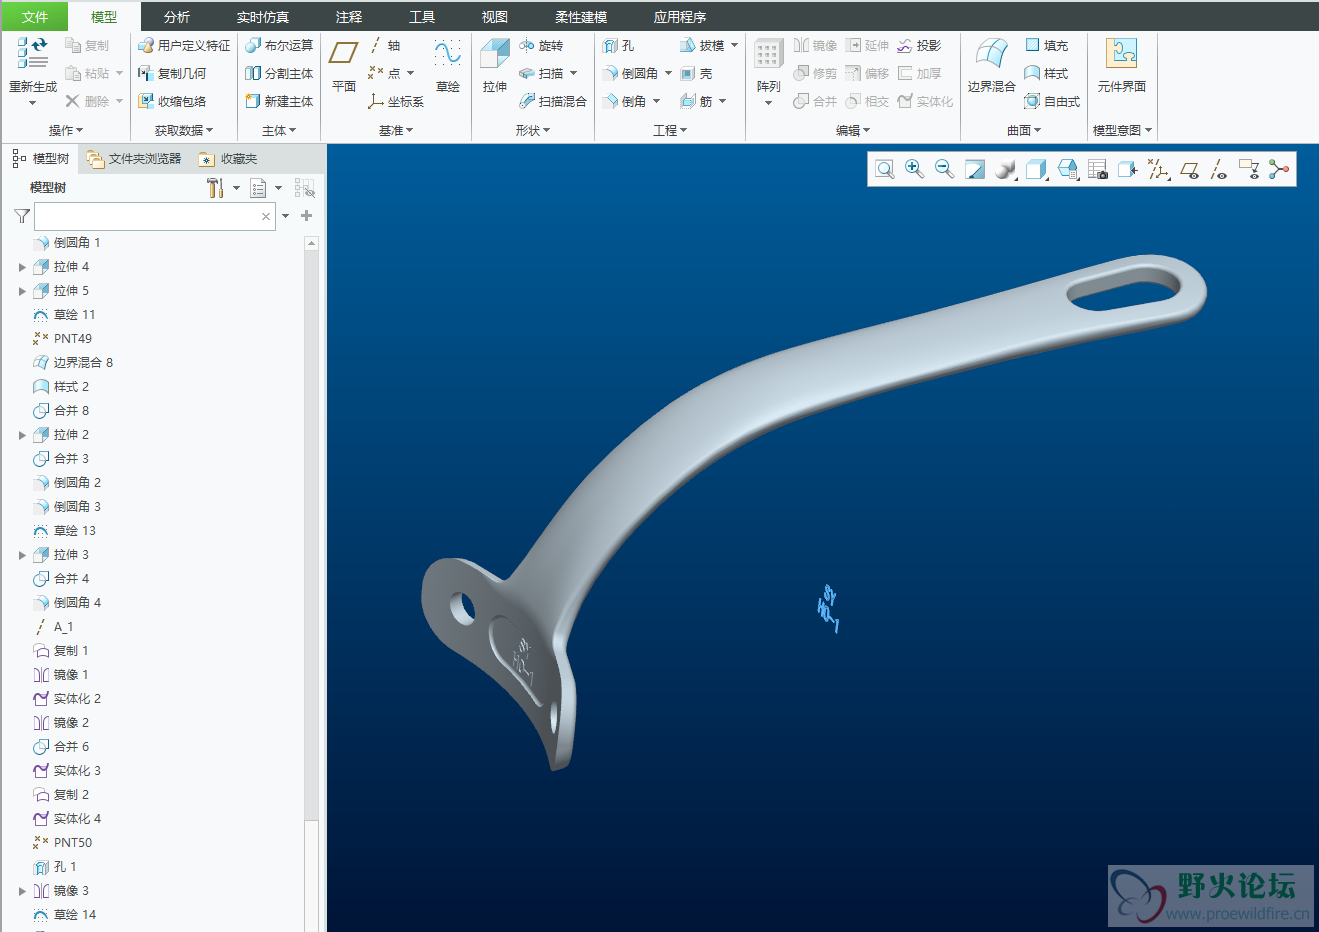Switch to the 文件夹浏览器 panel tab
1319x932 pixels.
point(134,159)
